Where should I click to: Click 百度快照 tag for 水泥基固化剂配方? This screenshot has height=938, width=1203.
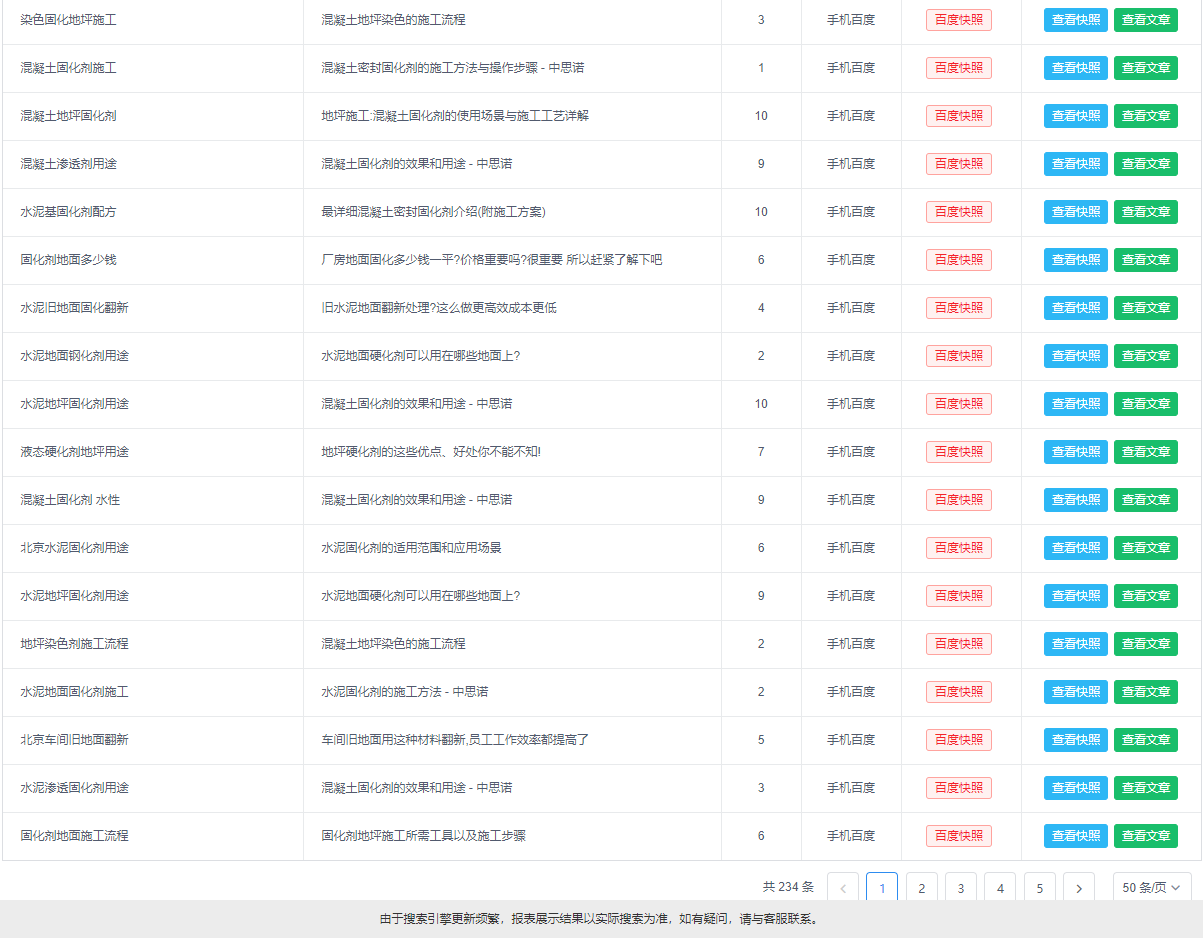pos(959,212)
